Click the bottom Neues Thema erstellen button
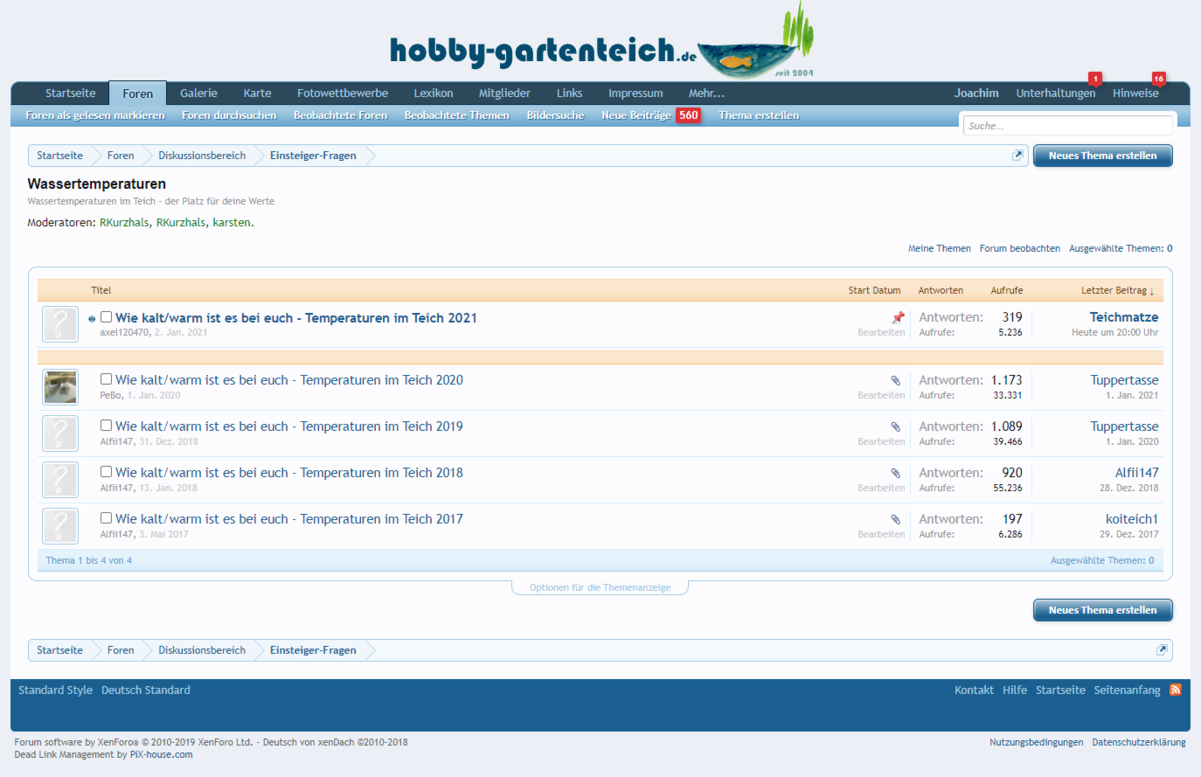Image resolution: width=1201 pixels, height=777 pixels. (1102, 610)
